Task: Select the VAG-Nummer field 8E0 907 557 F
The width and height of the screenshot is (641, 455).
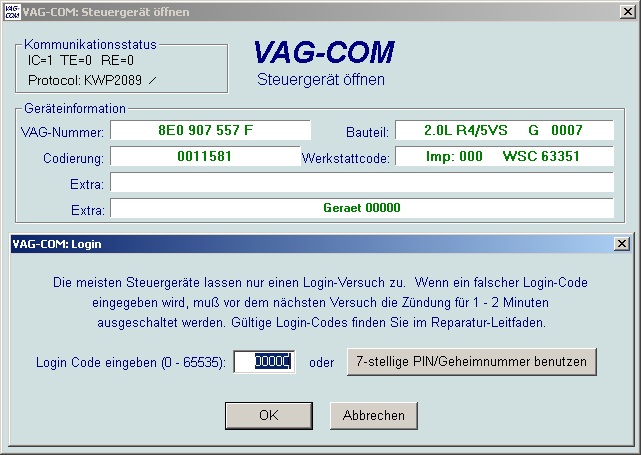Action: (x=210, y=131)
